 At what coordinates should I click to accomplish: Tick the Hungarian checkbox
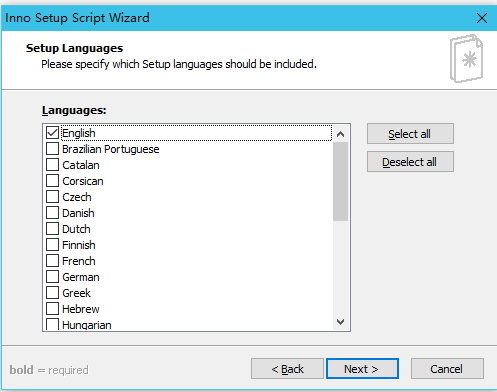(52, 324)
